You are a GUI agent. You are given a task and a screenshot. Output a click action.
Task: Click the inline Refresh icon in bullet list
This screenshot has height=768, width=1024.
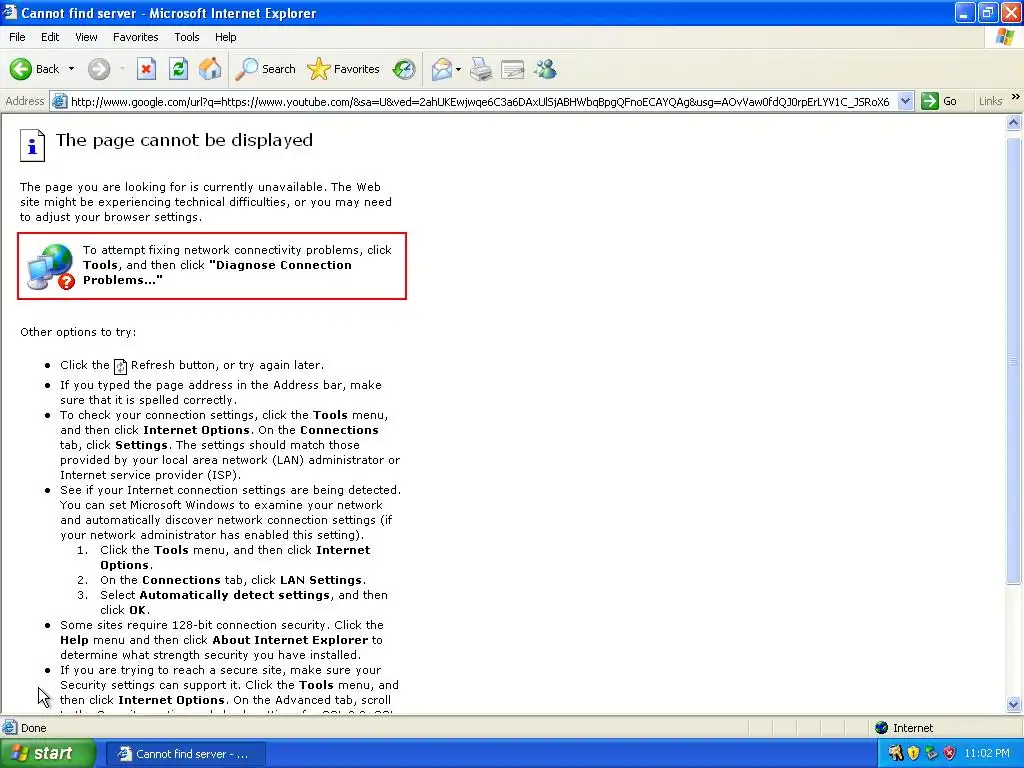point(120,366)
